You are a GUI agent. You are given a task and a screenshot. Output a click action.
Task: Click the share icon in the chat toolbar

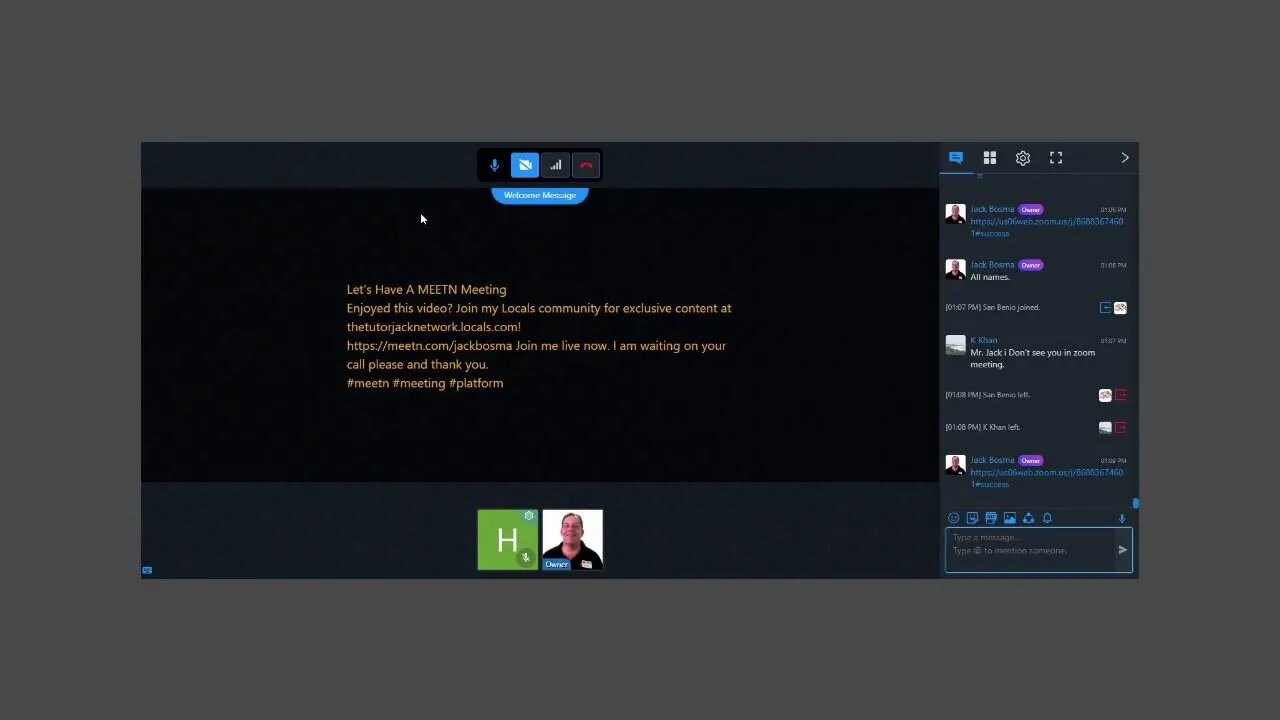[x=1028, y=518]
